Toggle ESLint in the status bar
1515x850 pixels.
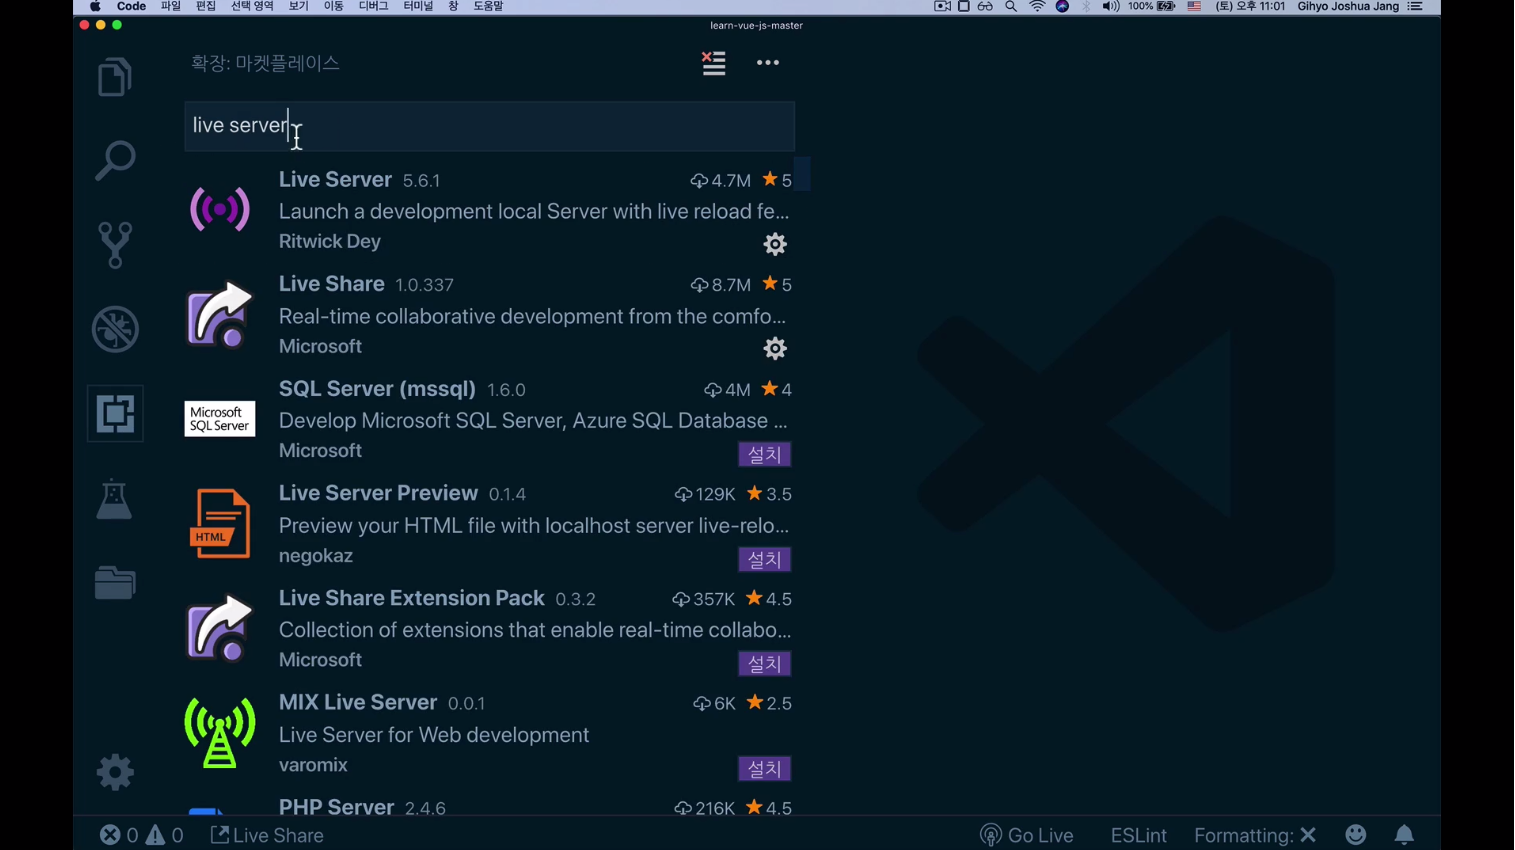(x=1138, y=835)
